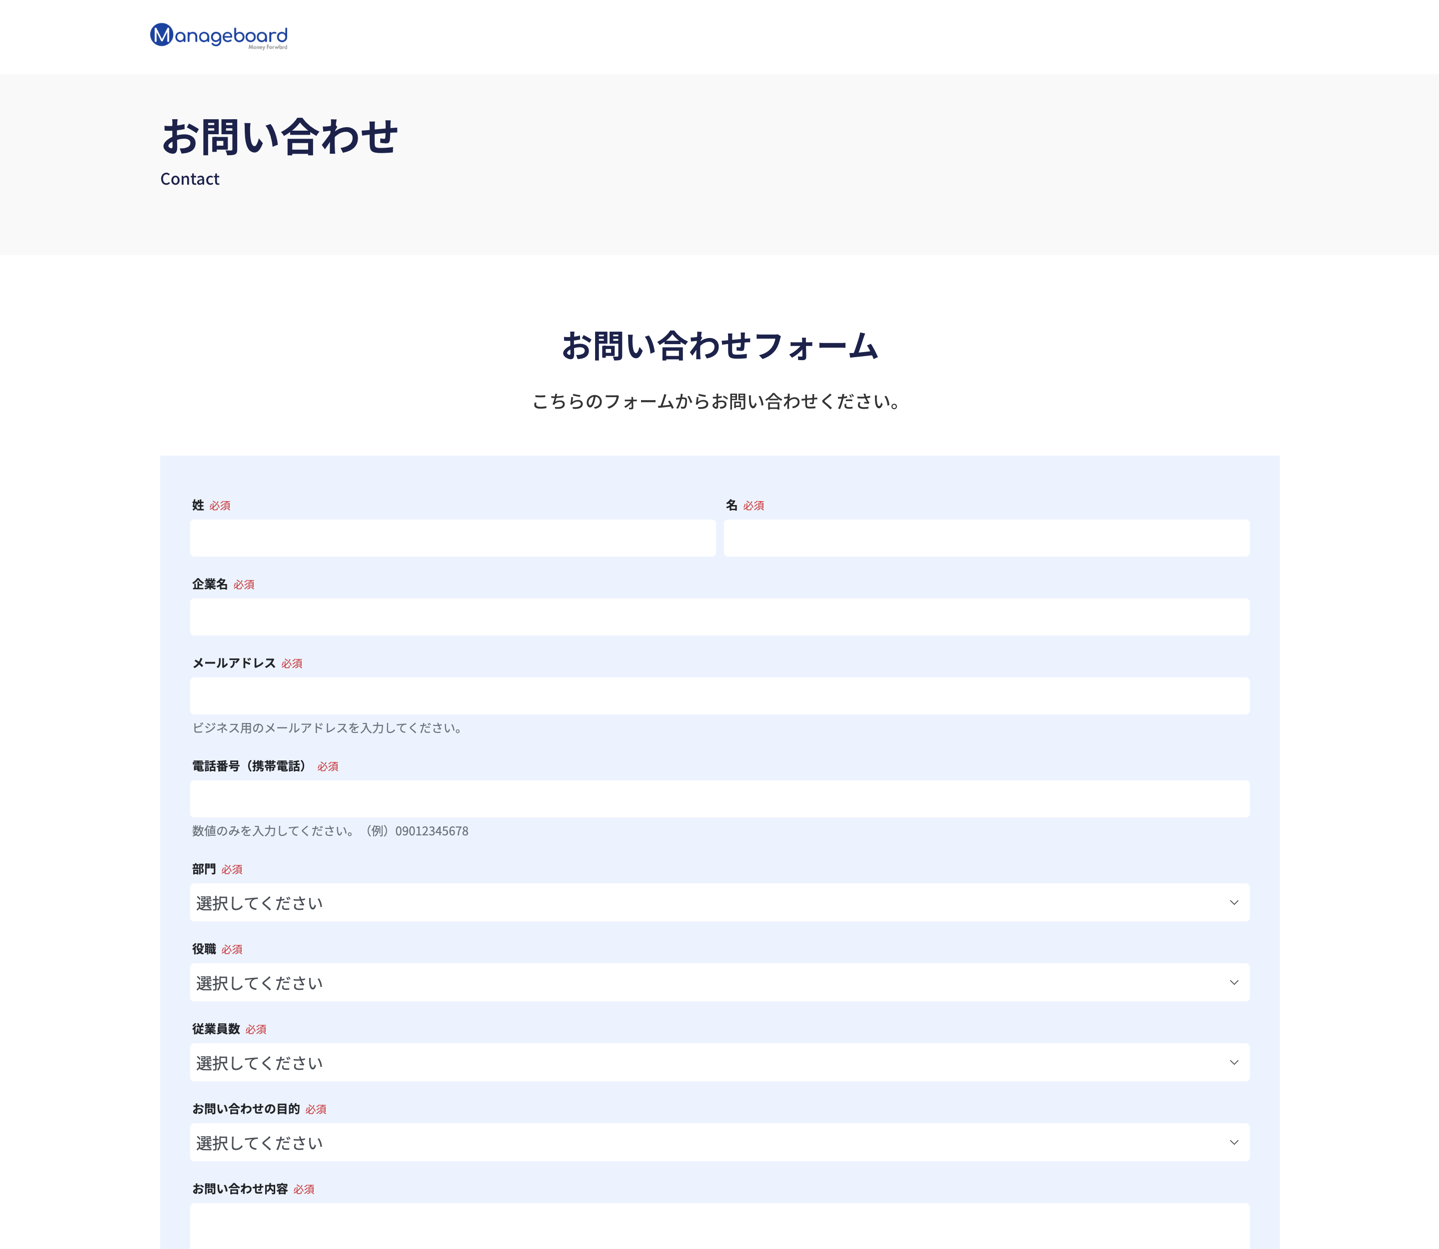This screenshot has width=1439, height=1249.
Task: Click the お問い合わせフォーム heading
Action: pos(719,345)
